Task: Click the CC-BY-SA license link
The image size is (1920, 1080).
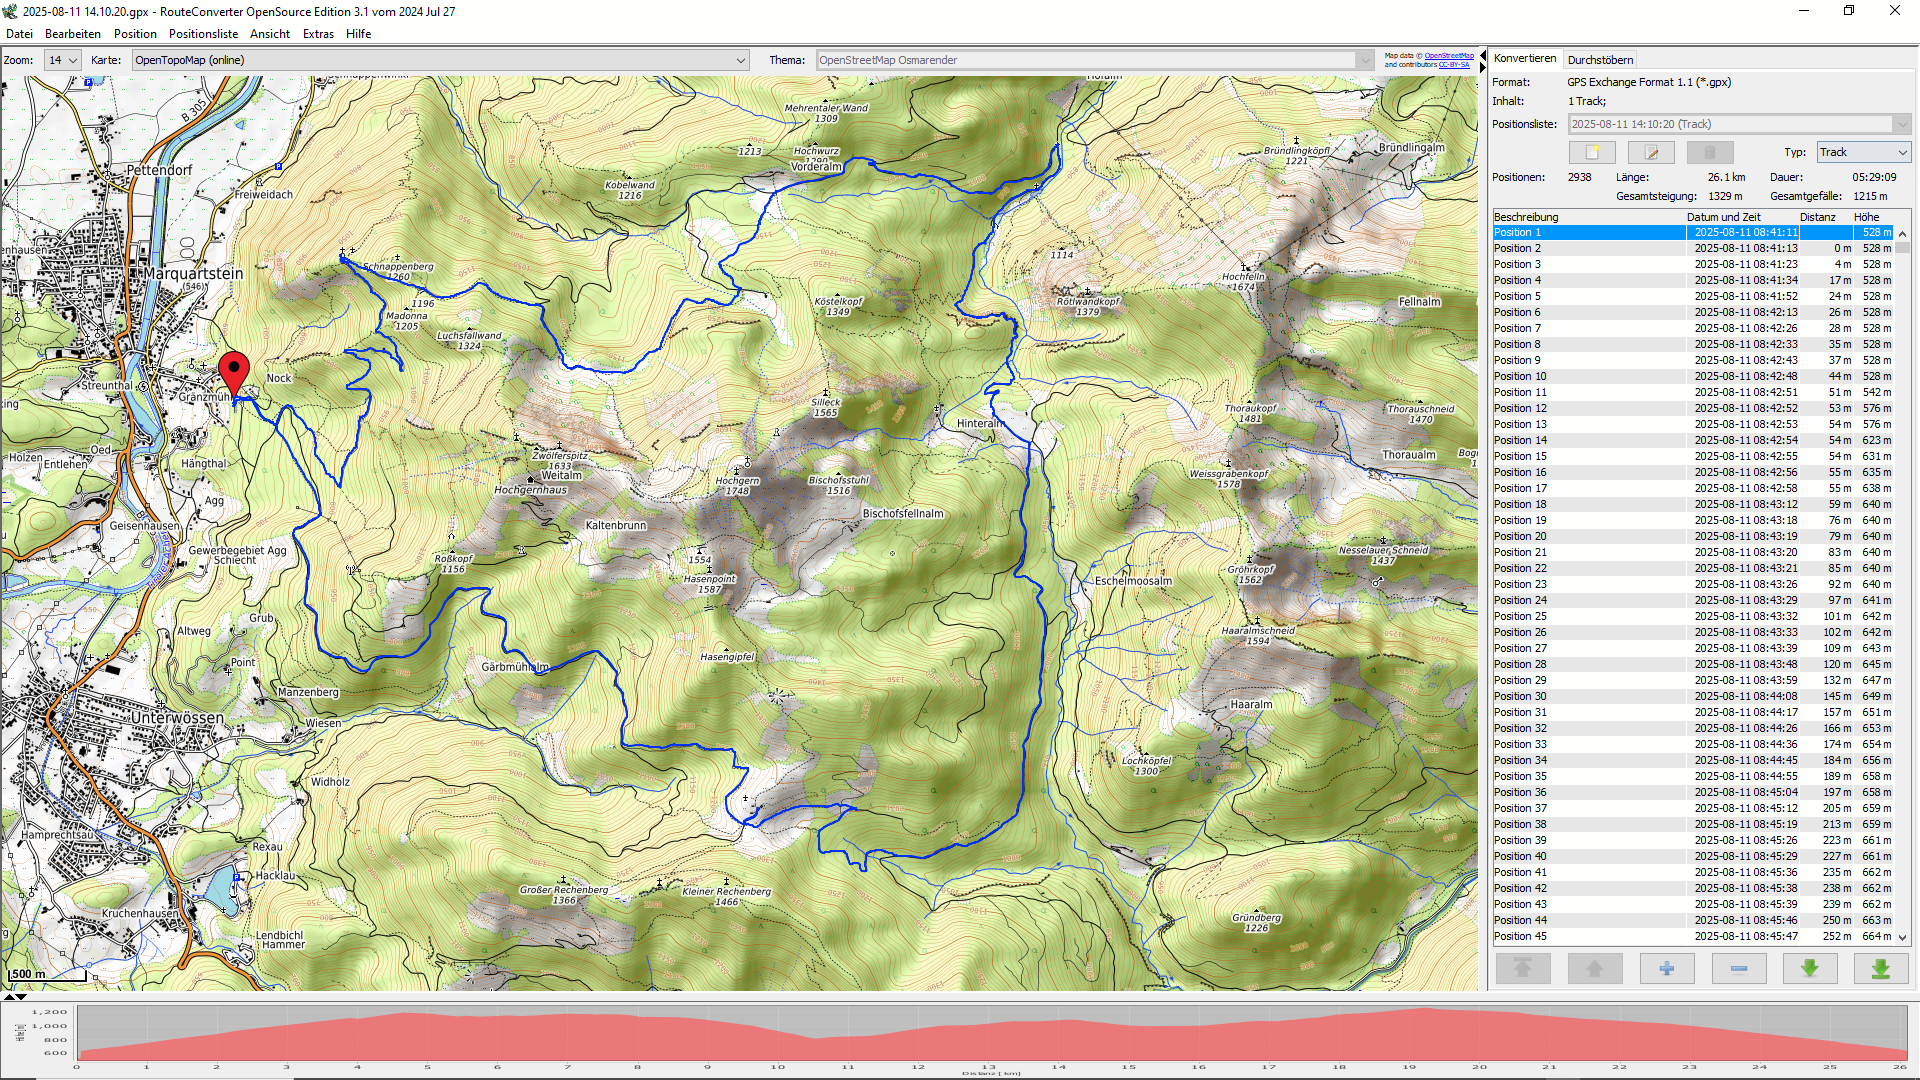Action: click(x=1454, y=64)
